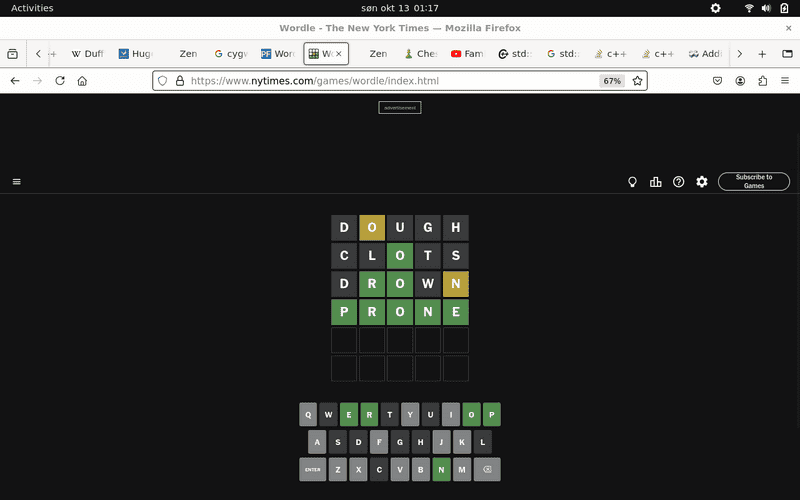Click the 67% zoom level indicator

coord(612,81)
